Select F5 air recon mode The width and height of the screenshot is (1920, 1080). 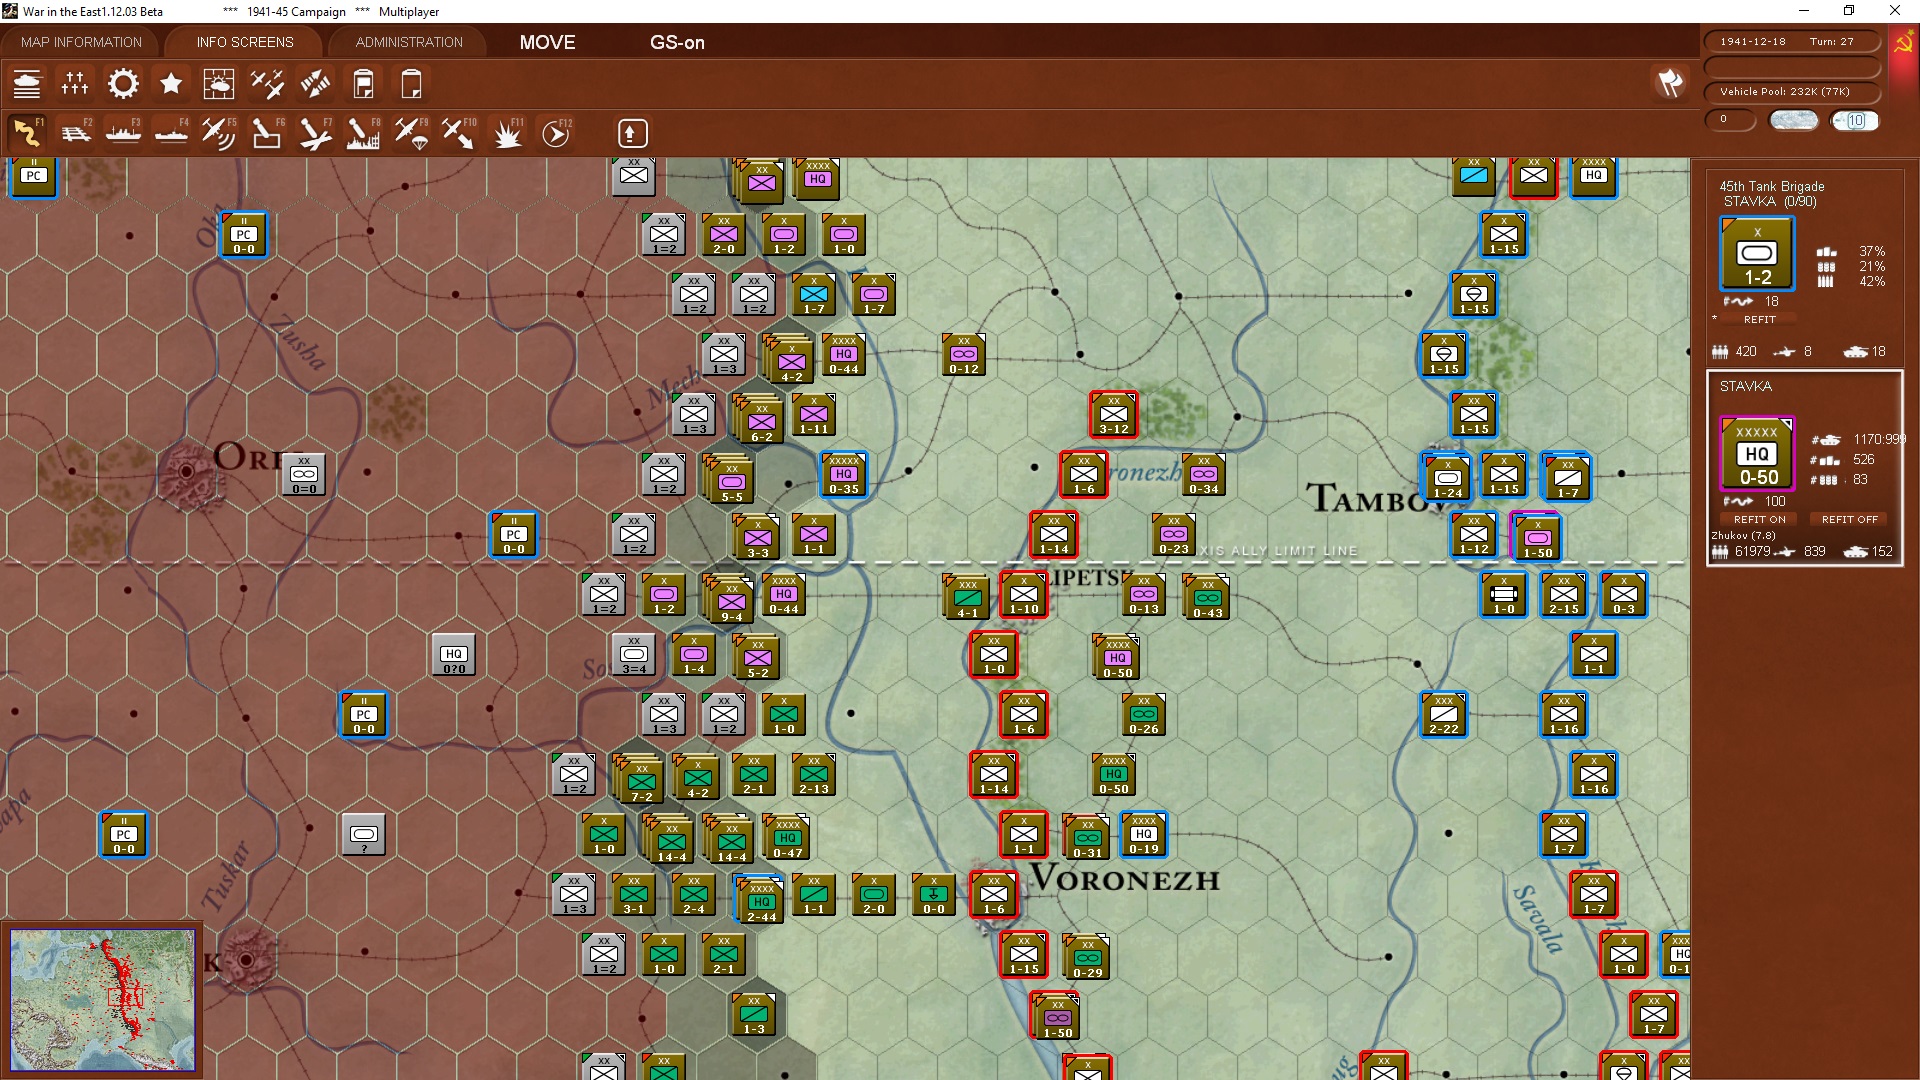(x=219, y=133)
